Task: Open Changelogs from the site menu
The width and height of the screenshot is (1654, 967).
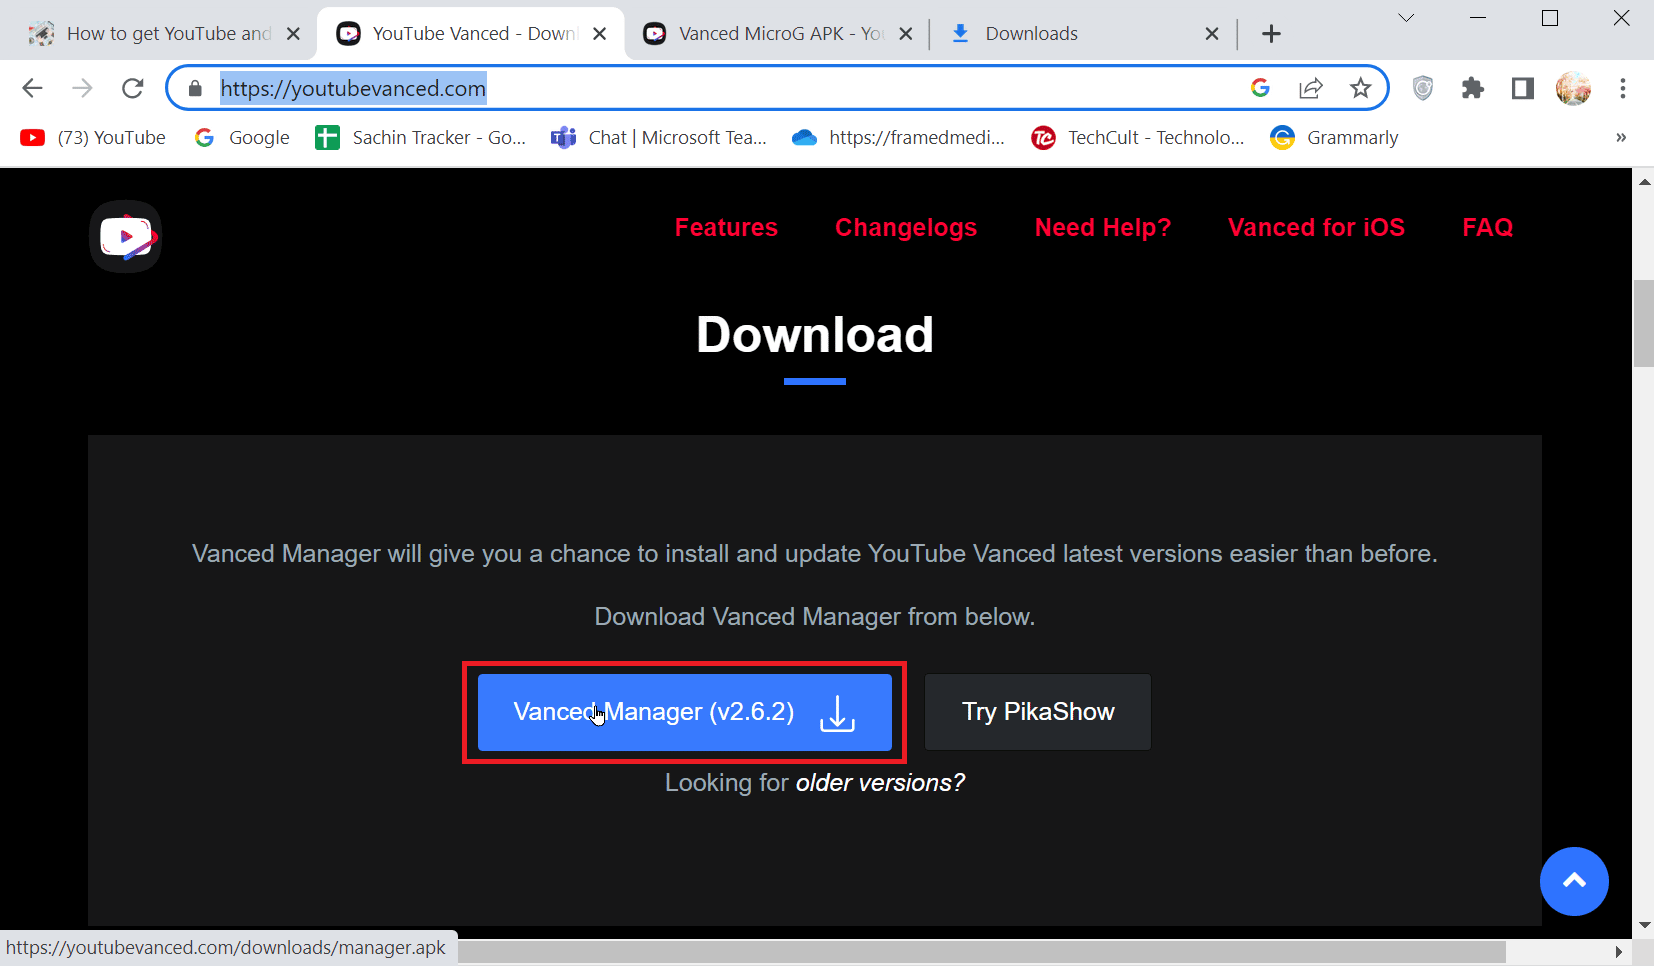Action: [906, 227]
